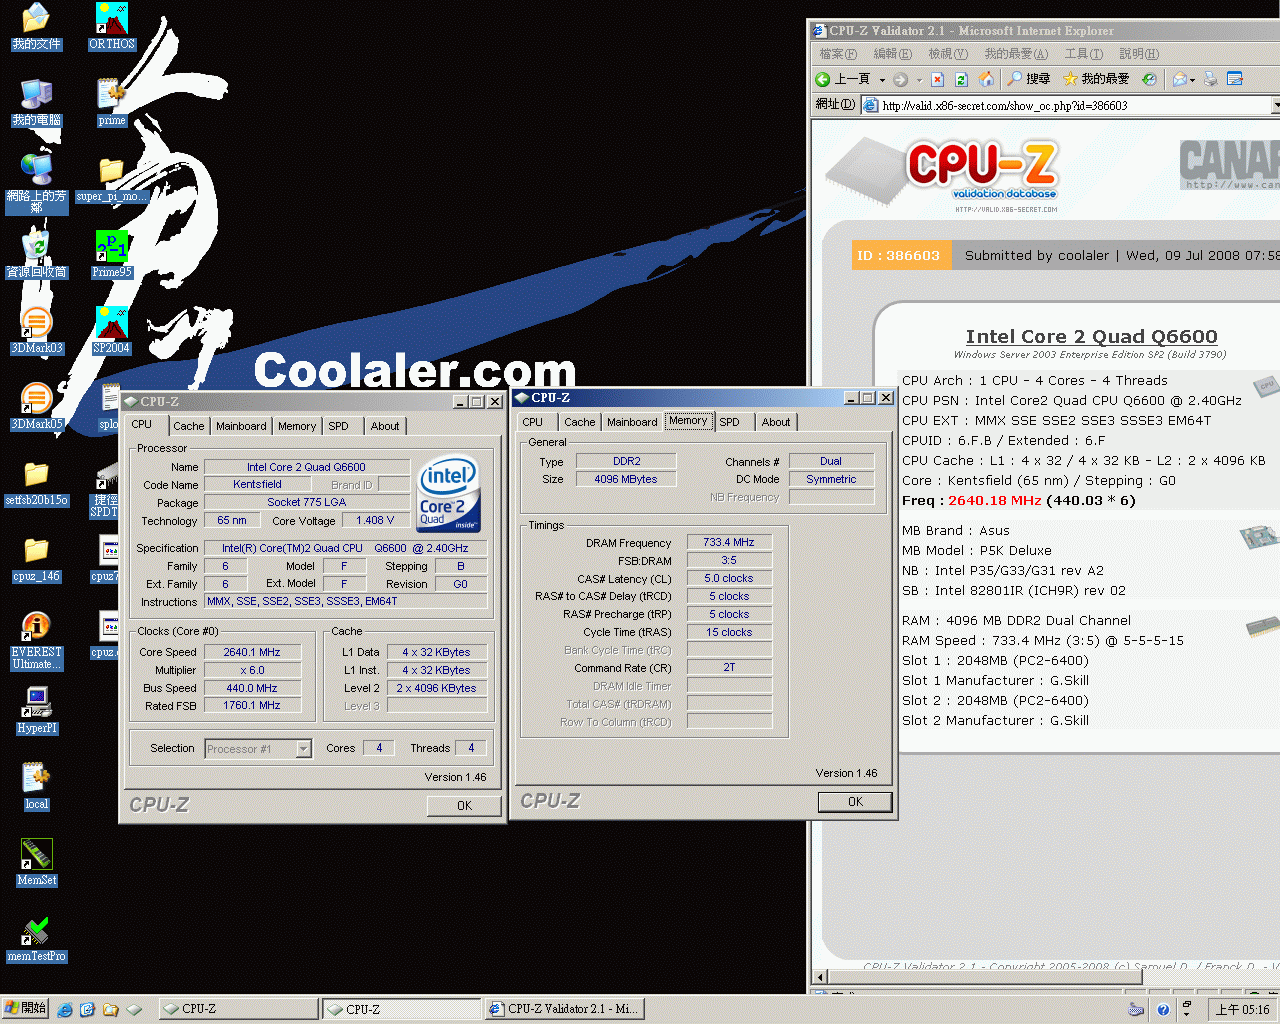This screenshot has height=1024, width=1280.
Task: Open the 我的最愛(A) menu in IE menu bar
Action: 1016,54
